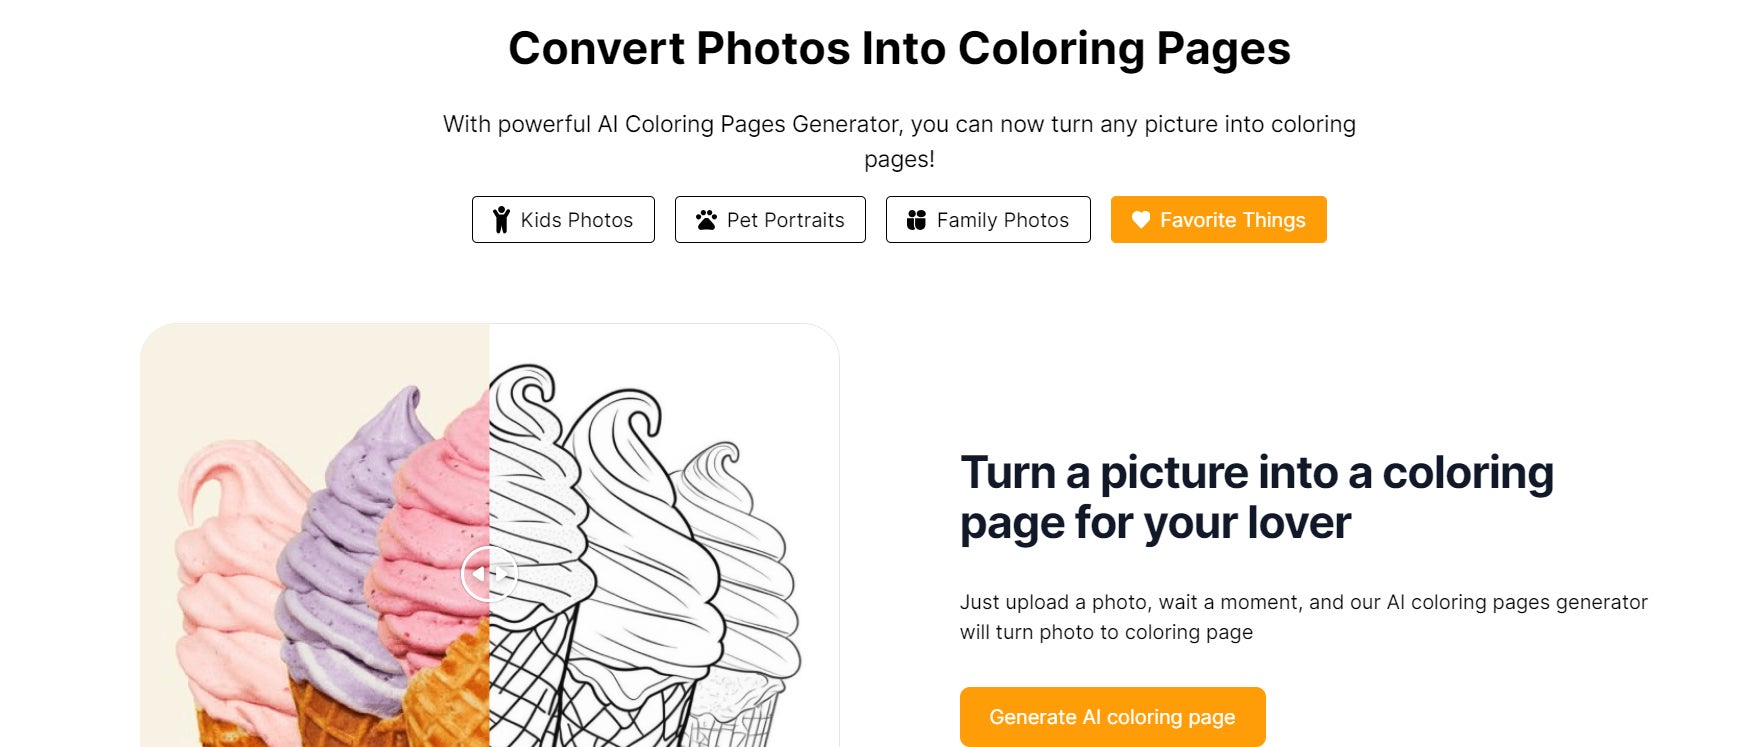
Task: Click the right arrow on the comparison handle
Action: (501, 573)
